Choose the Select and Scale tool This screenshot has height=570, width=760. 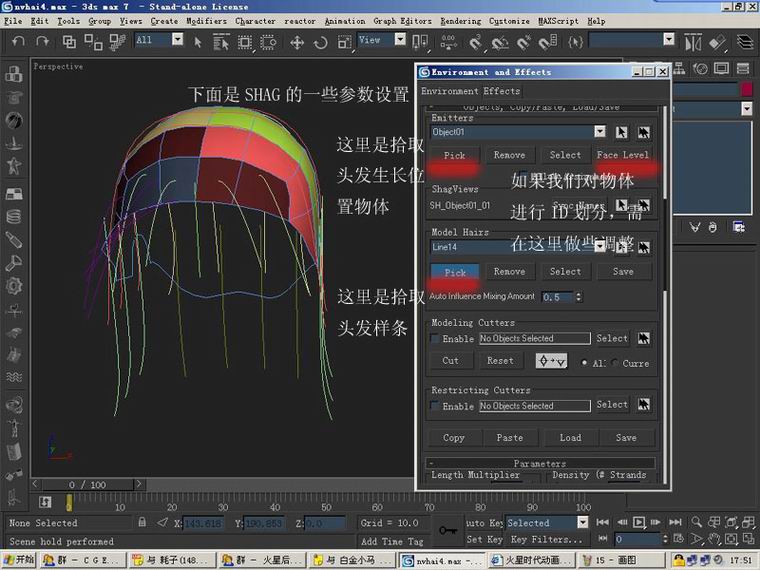(x=344, y=43)
